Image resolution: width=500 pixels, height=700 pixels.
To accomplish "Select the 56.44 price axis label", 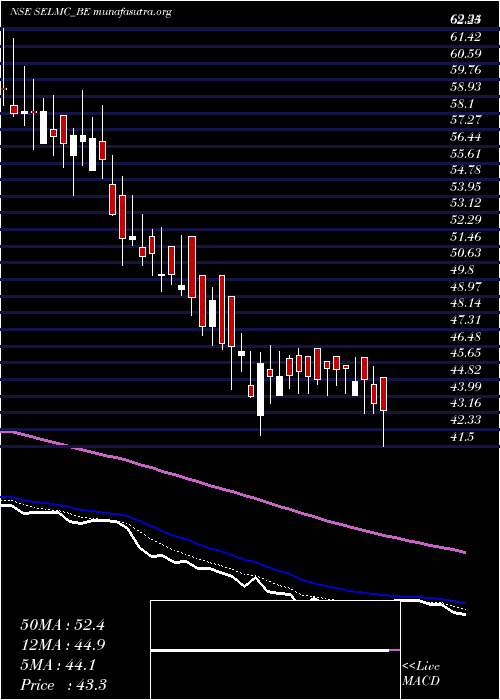I will tap(466, 137).
